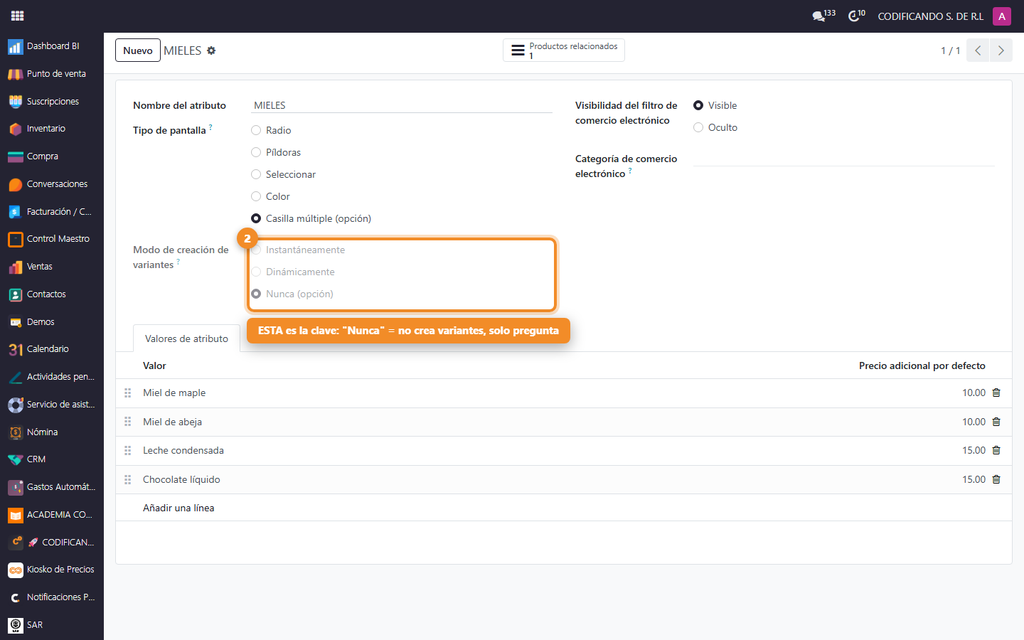Click the 15.00 price for Leche condensada
Viewport: 1024px width, 640px height.
[974, 451]
